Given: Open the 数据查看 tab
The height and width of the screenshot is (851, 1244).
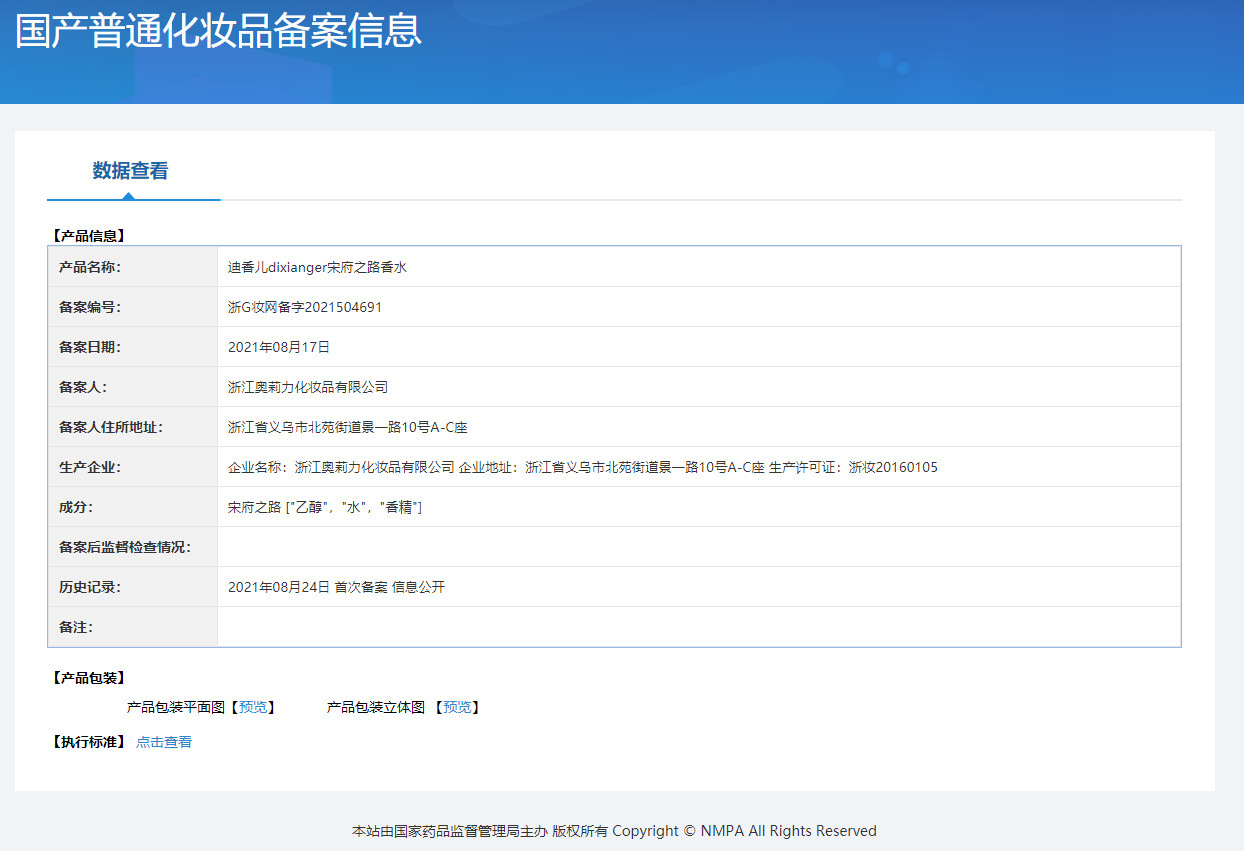Looking at the screenshot, I should pyautogui.click(x=130, y=171).
